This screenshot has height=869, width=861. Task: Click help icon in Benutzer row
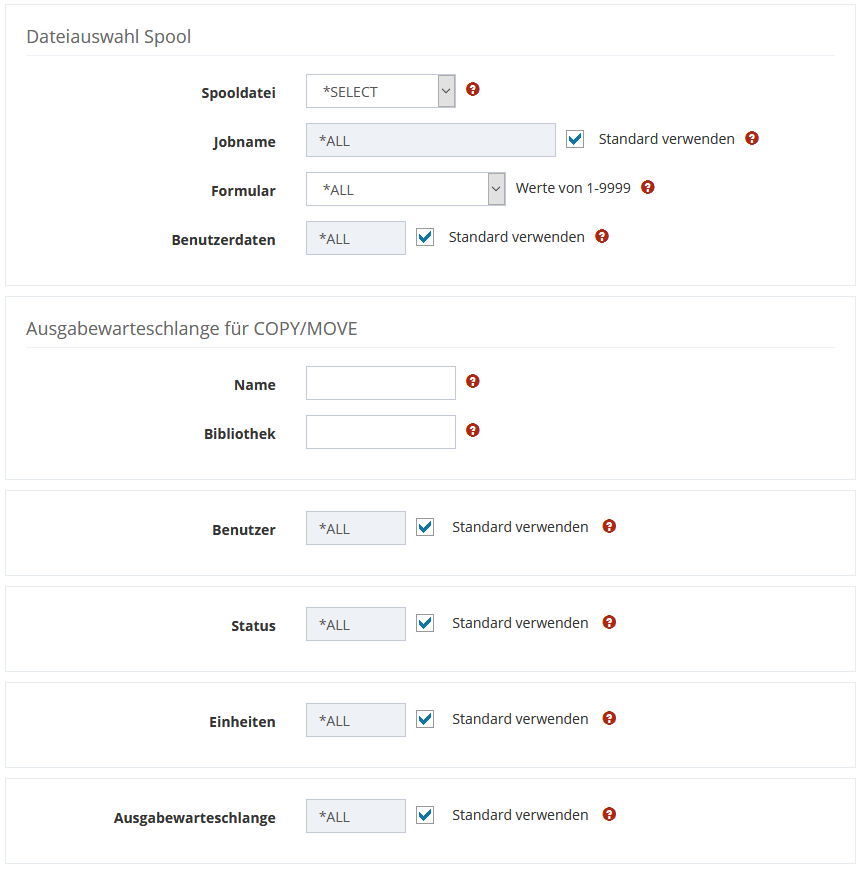(x=609, y=526)
